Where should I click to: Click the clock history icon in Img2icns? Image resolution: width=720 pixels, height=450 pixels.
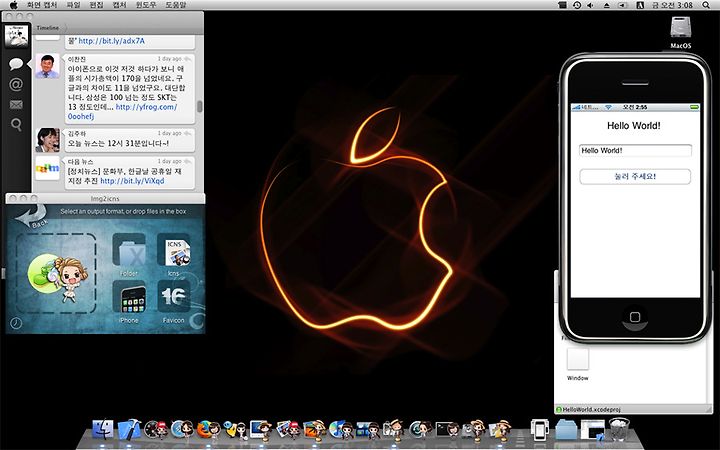[16, 323]
